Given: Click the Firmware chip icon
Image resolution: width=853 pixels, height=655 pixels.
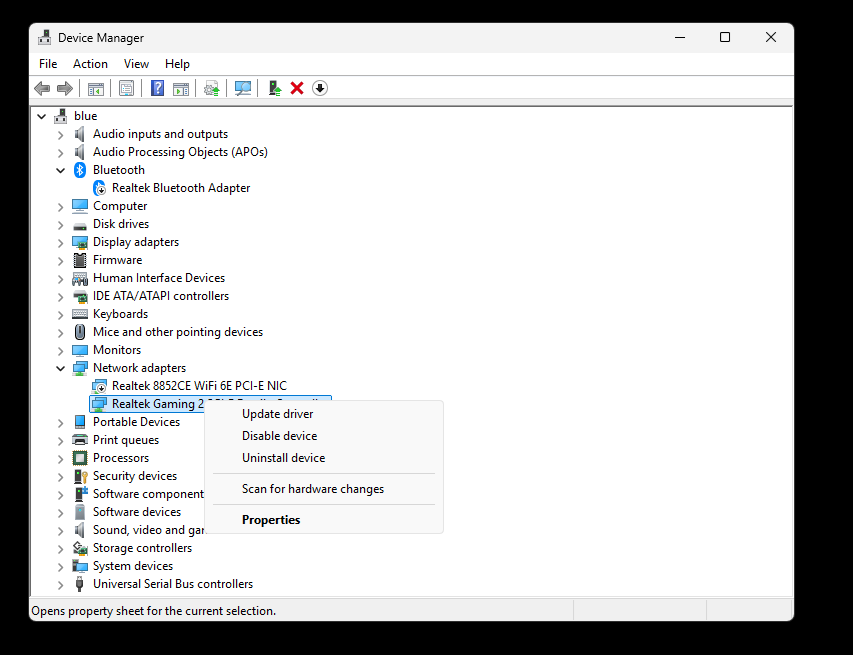Looking at the screenshot, I should point(80,260).
